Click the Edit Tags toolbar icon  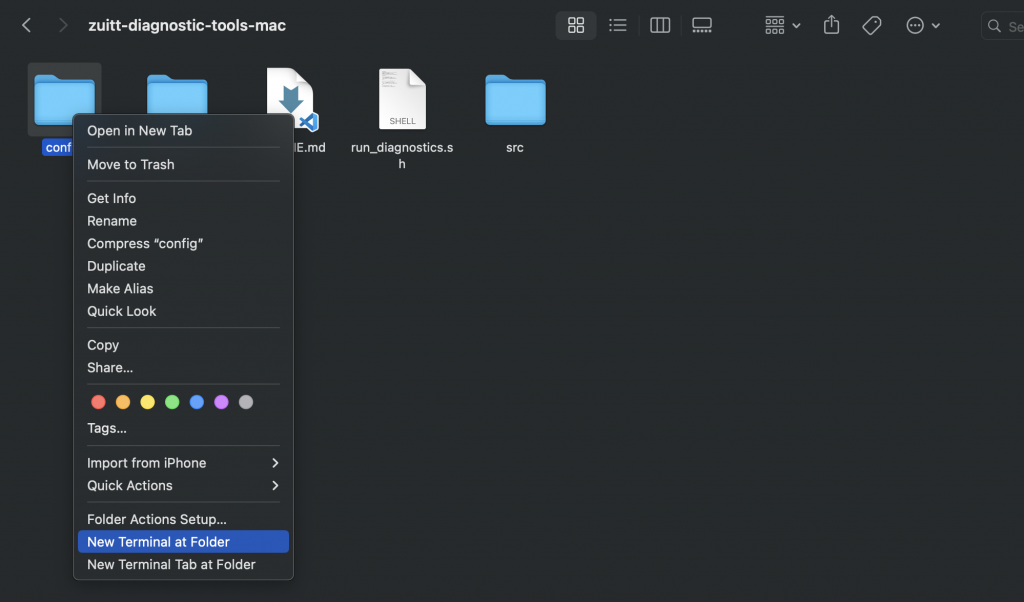pos(872,26)
